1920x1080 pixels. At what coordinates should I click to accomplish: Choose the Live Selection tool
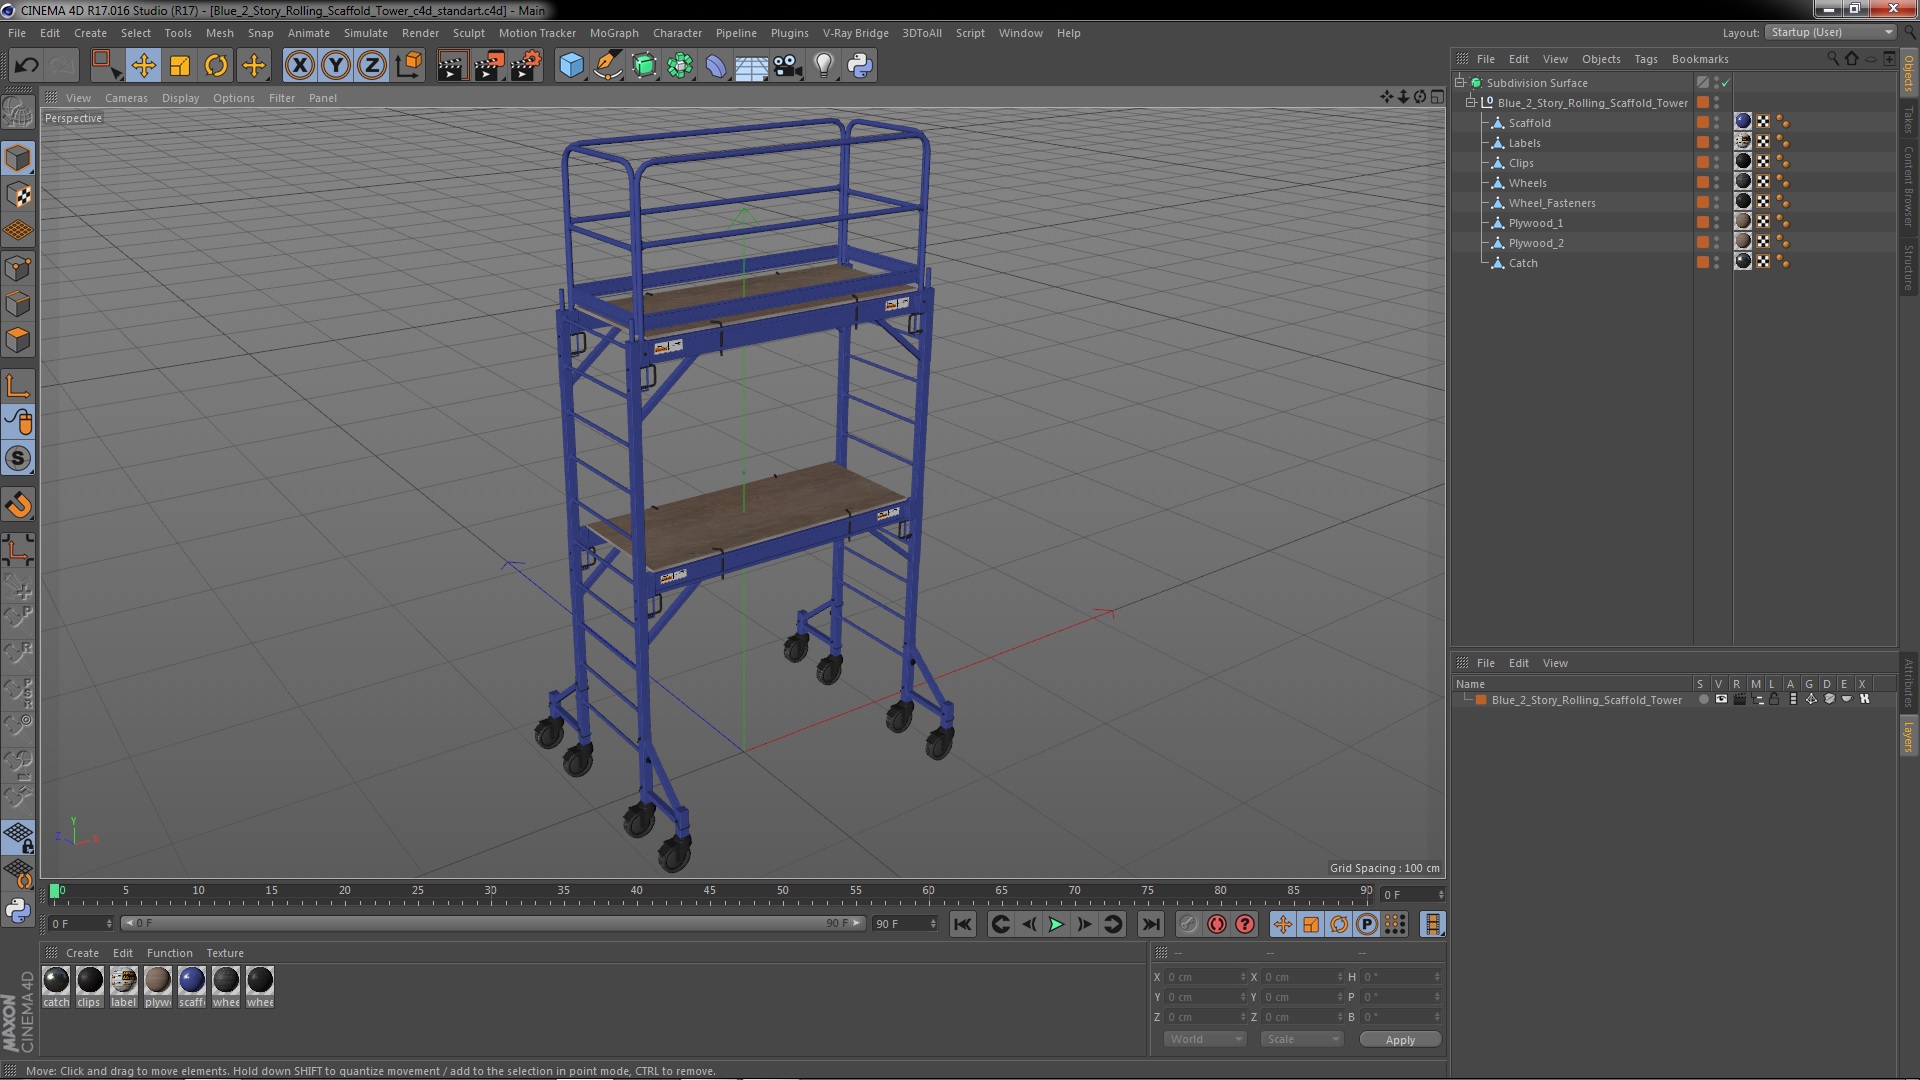(105, 66)
